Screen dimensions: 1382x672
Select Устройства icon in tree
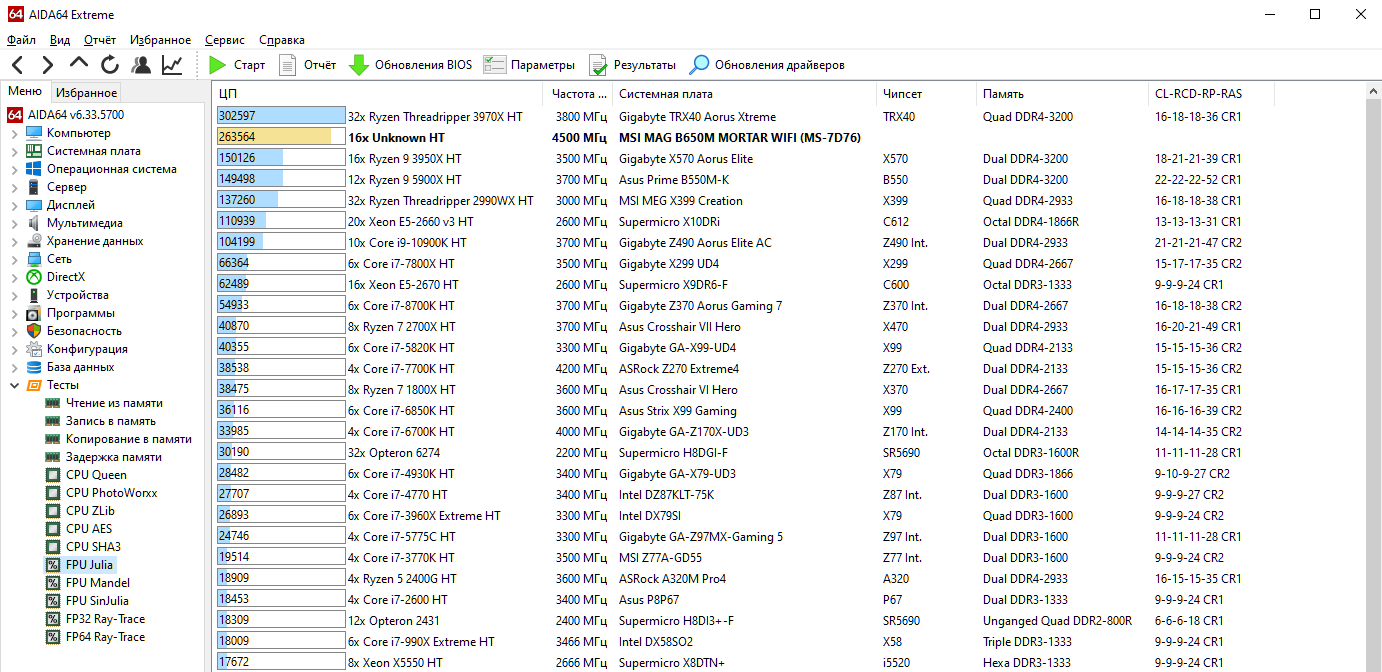pos(34,295)
